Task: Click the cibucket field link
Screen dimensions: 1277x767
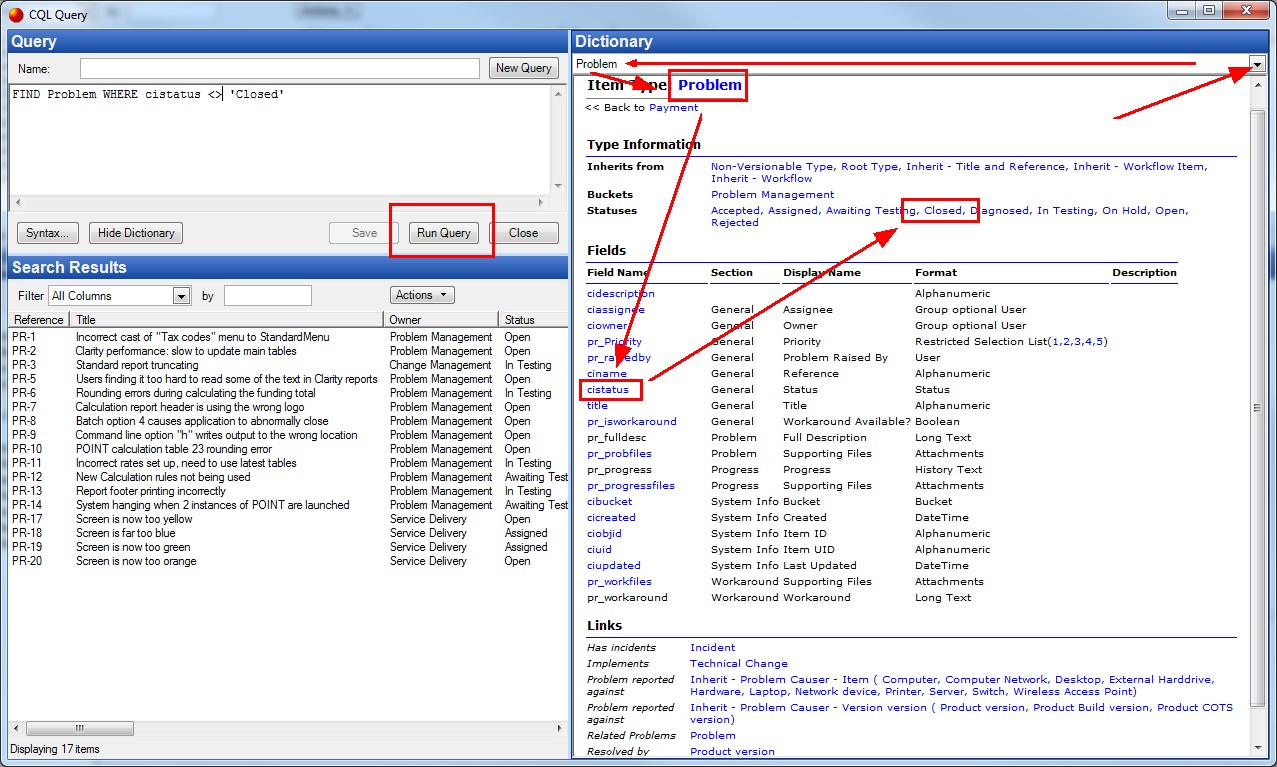Action: [610, 502]
